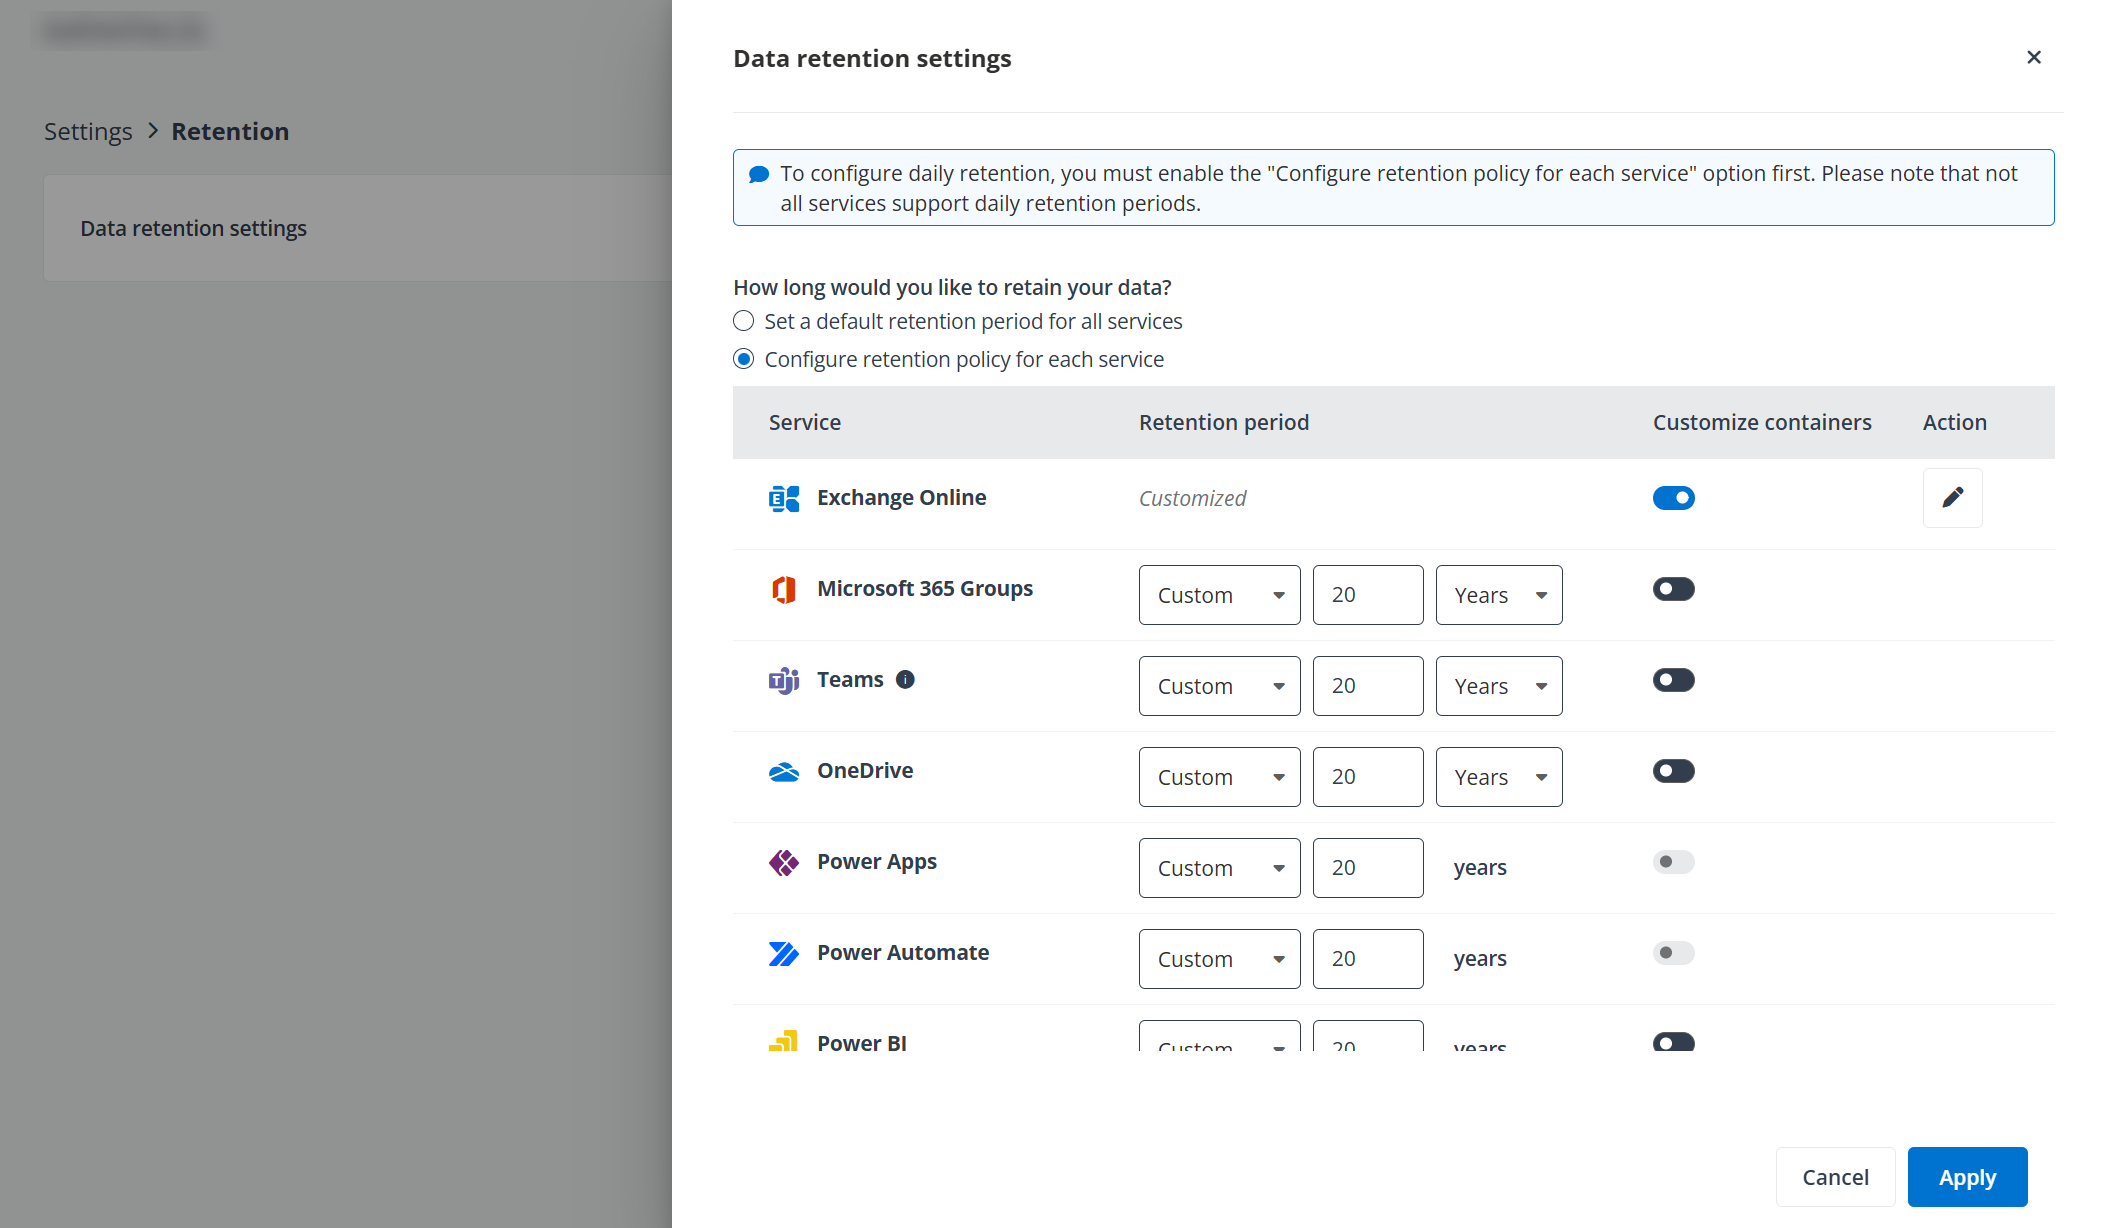Apply the data retention settings

click(x=1966, y=1177)
